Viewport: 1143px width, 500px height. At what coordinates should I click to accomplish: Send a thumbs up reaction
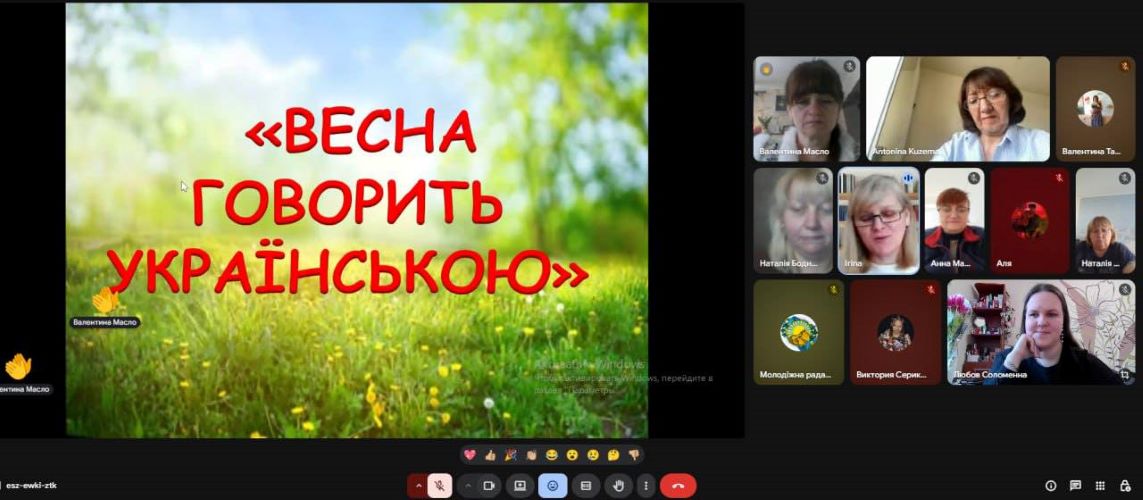(x=490, y=455)
